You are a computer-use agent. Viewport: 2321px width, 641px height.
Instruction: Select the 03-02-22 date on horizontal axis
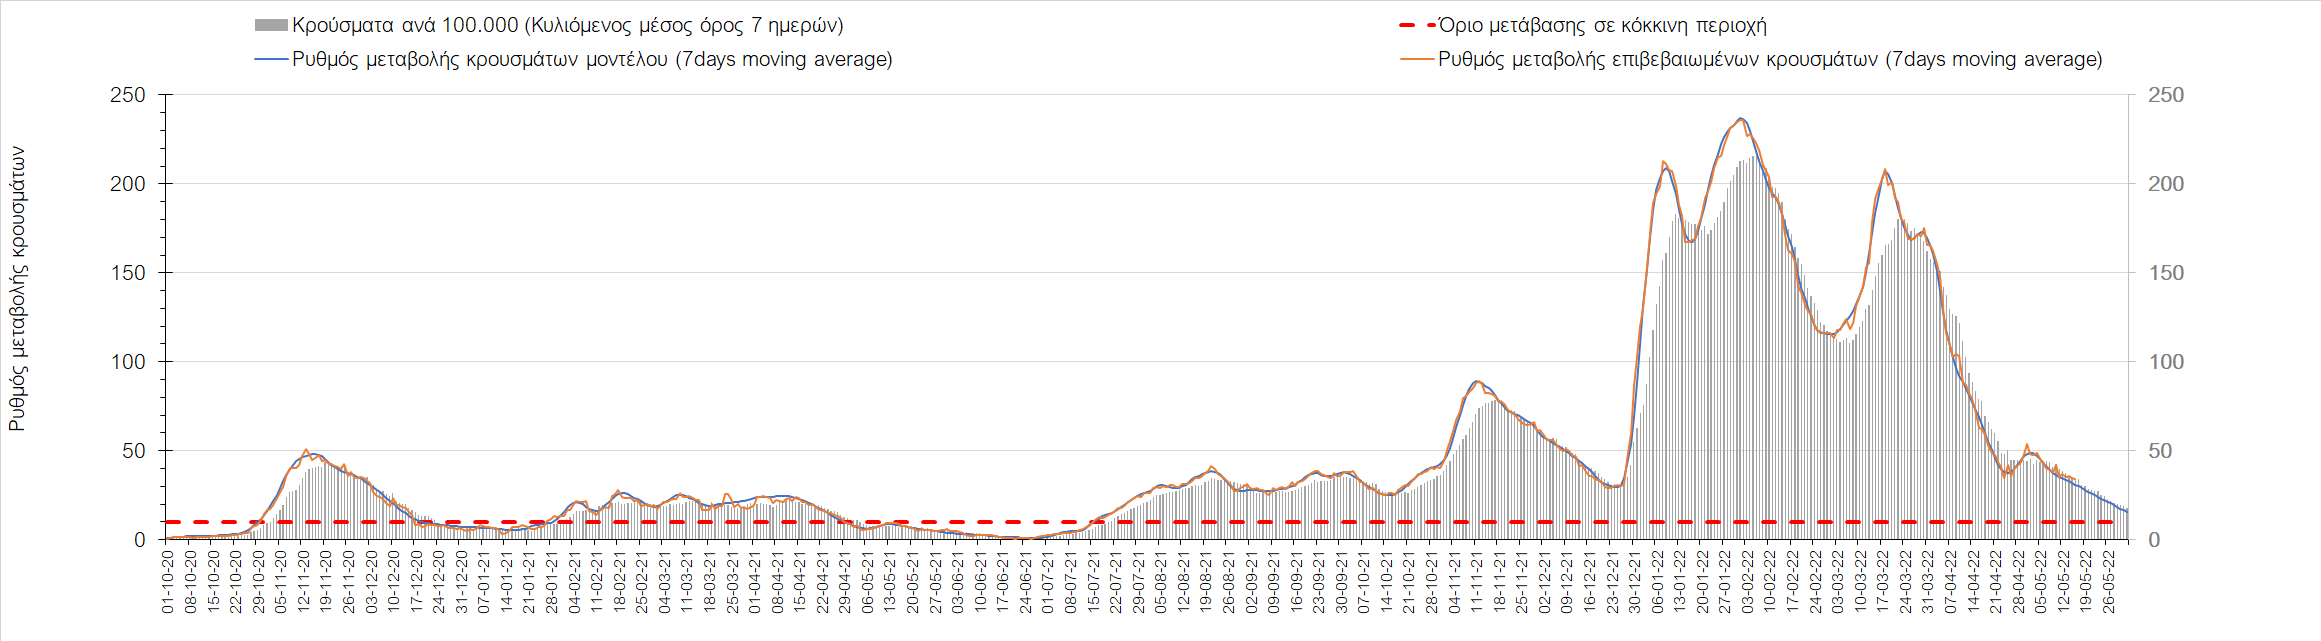(x=1747, y=582)
